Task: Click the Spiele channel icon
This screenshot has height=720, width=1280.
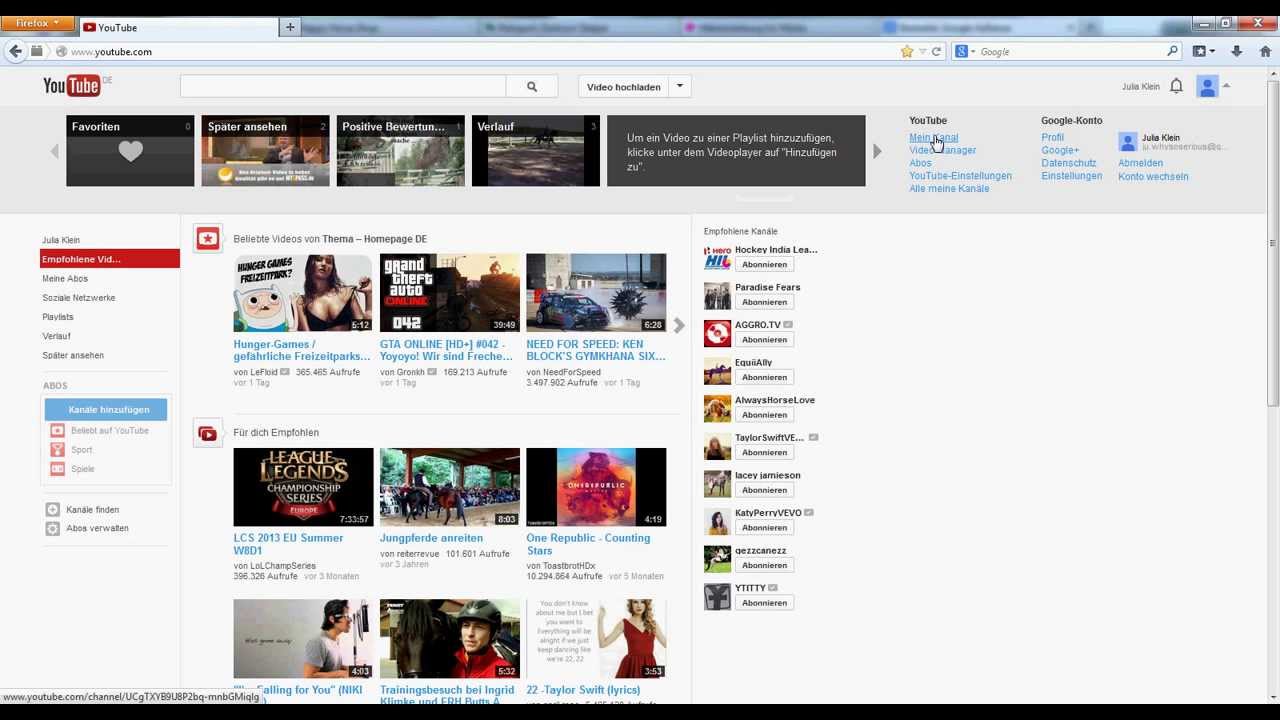Action: click(x=57, y=469)
